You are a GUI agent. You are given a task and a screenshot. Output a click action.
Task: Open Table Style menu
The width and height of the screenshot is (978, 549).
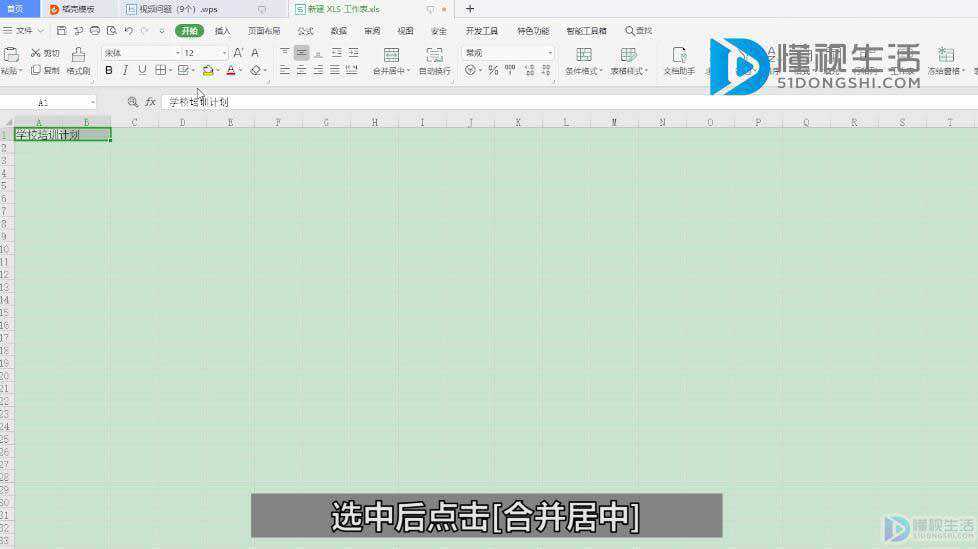tap(629, 61)
